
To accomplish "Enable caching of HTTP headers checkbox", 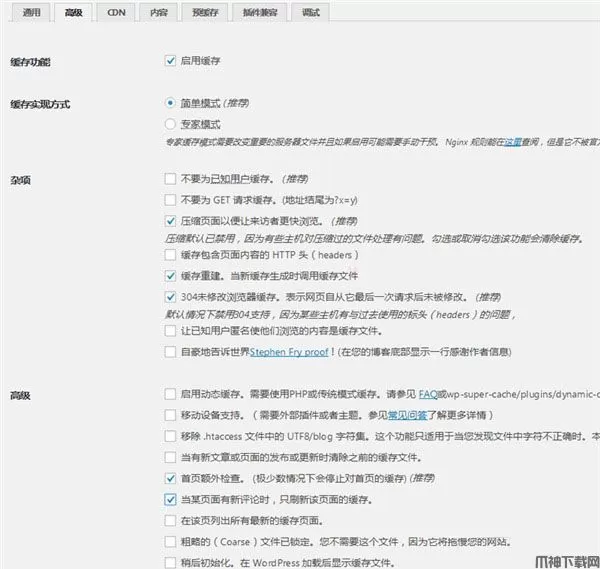I will pyautogui.click(x=170, y=255).
